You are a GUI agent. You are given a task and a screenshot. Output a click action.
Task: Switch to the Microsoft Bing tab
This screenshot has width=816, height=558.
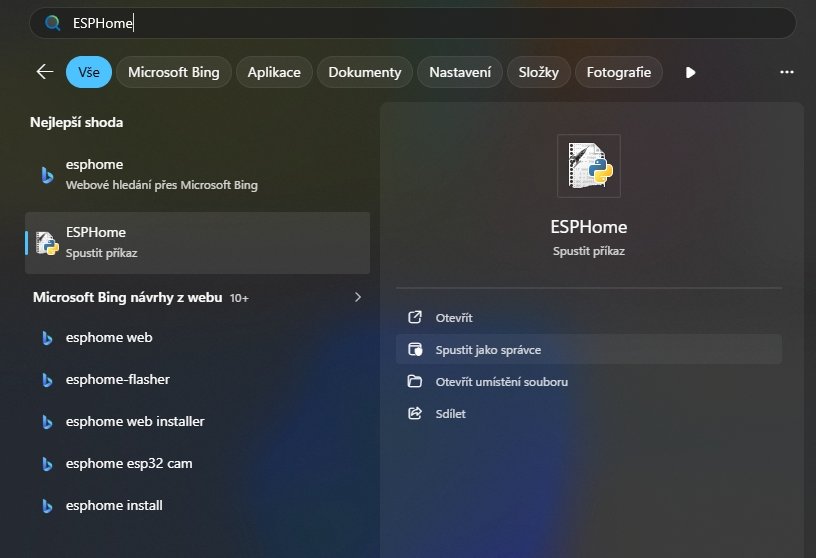[x=173, y=72]
